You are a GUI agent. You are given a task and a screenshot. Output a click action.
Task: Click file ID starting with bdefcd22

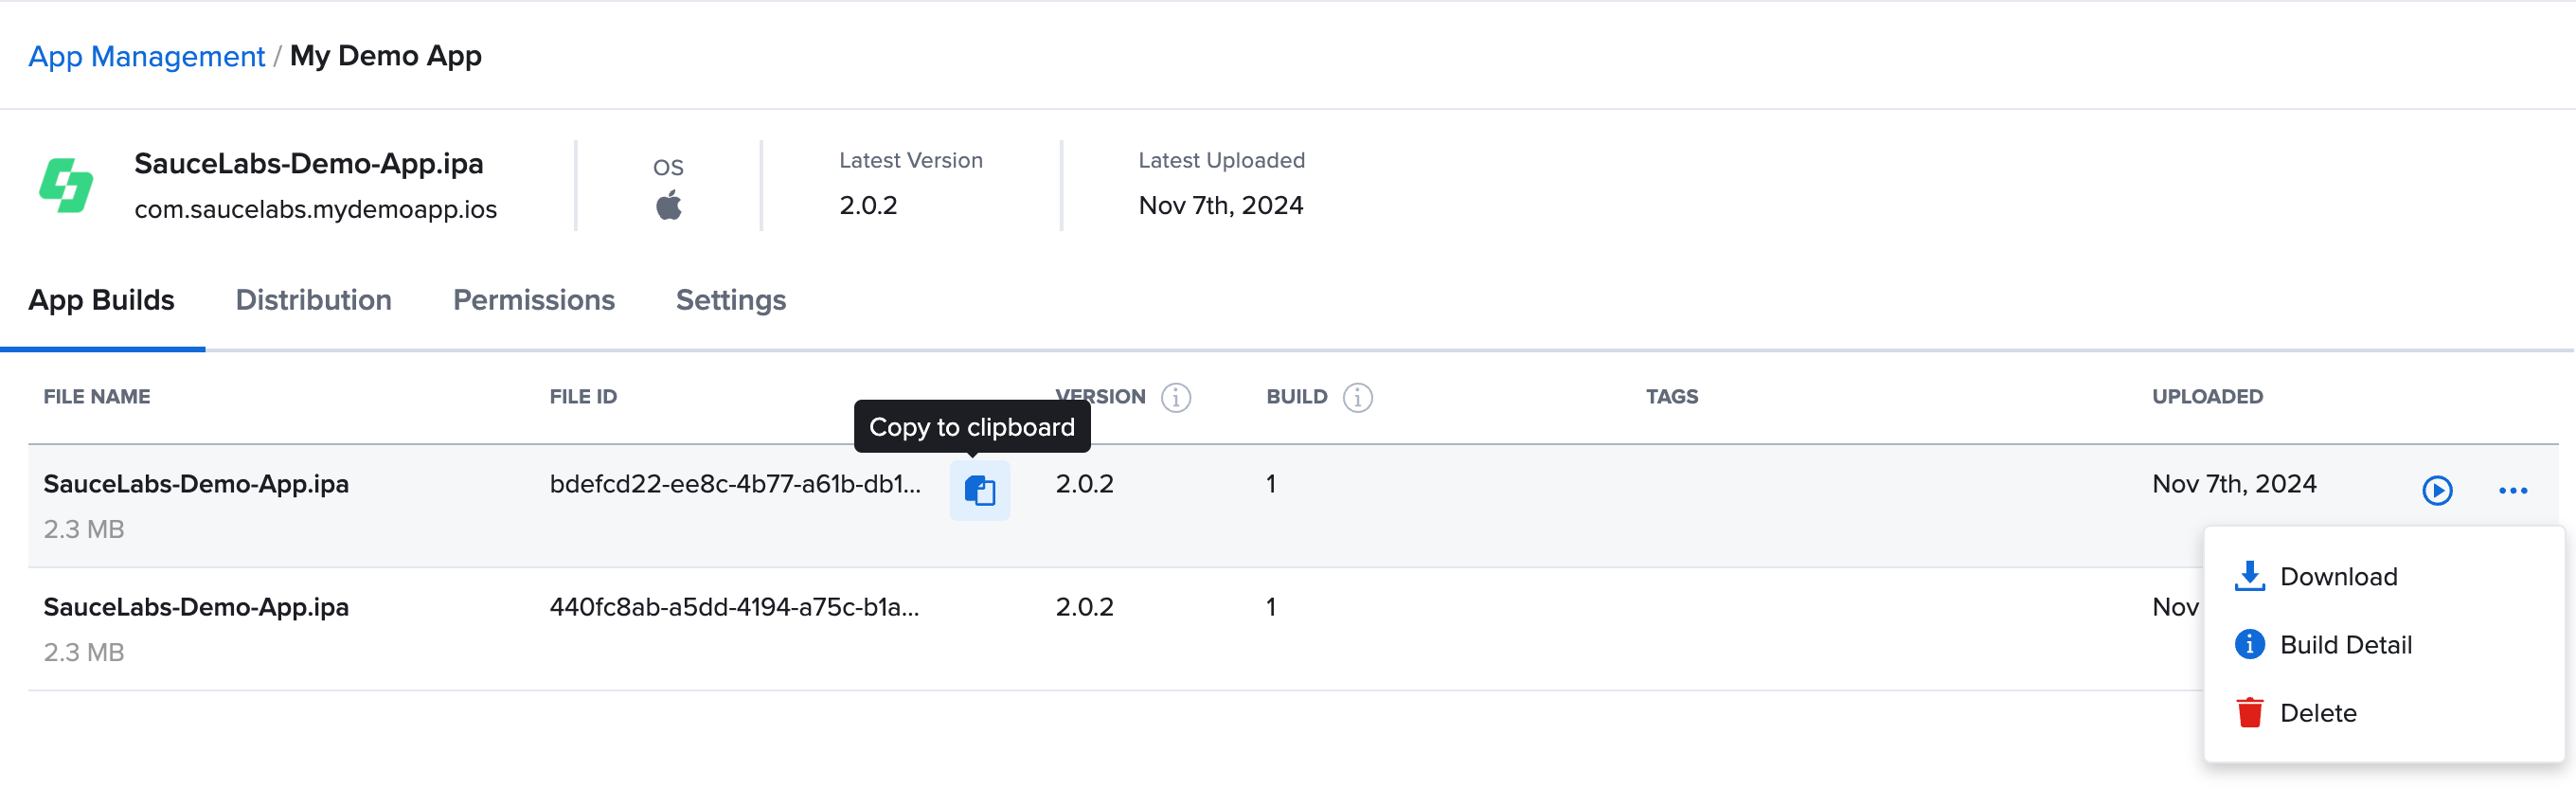pos(734,484)
